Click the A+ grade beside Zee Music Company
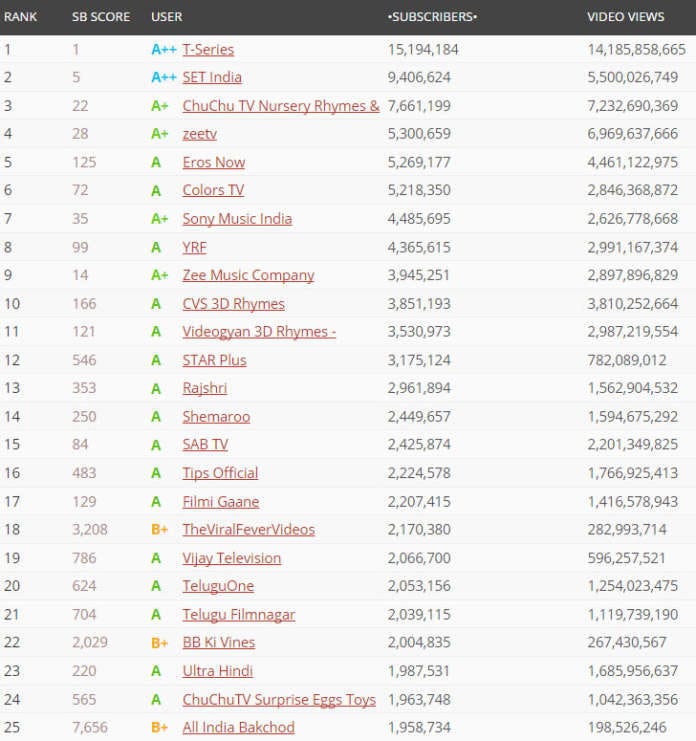The width and height of the screenshot is (696, 741). tap(160, 275)
